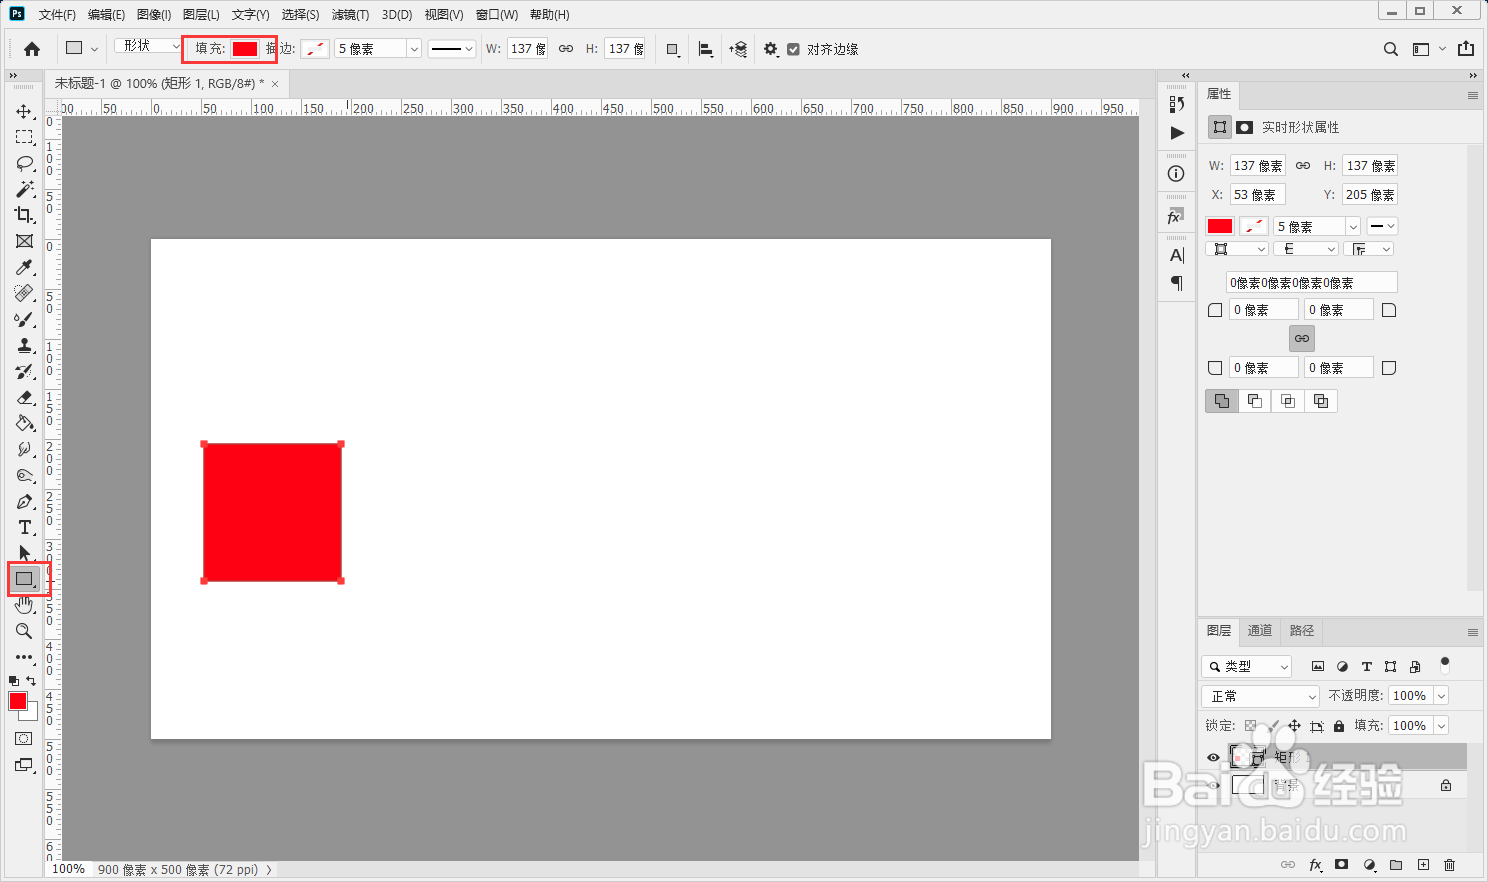1488x882 pixels.
Task: Open the 正常 blend mode dropdown
Action: (1261, 696)
